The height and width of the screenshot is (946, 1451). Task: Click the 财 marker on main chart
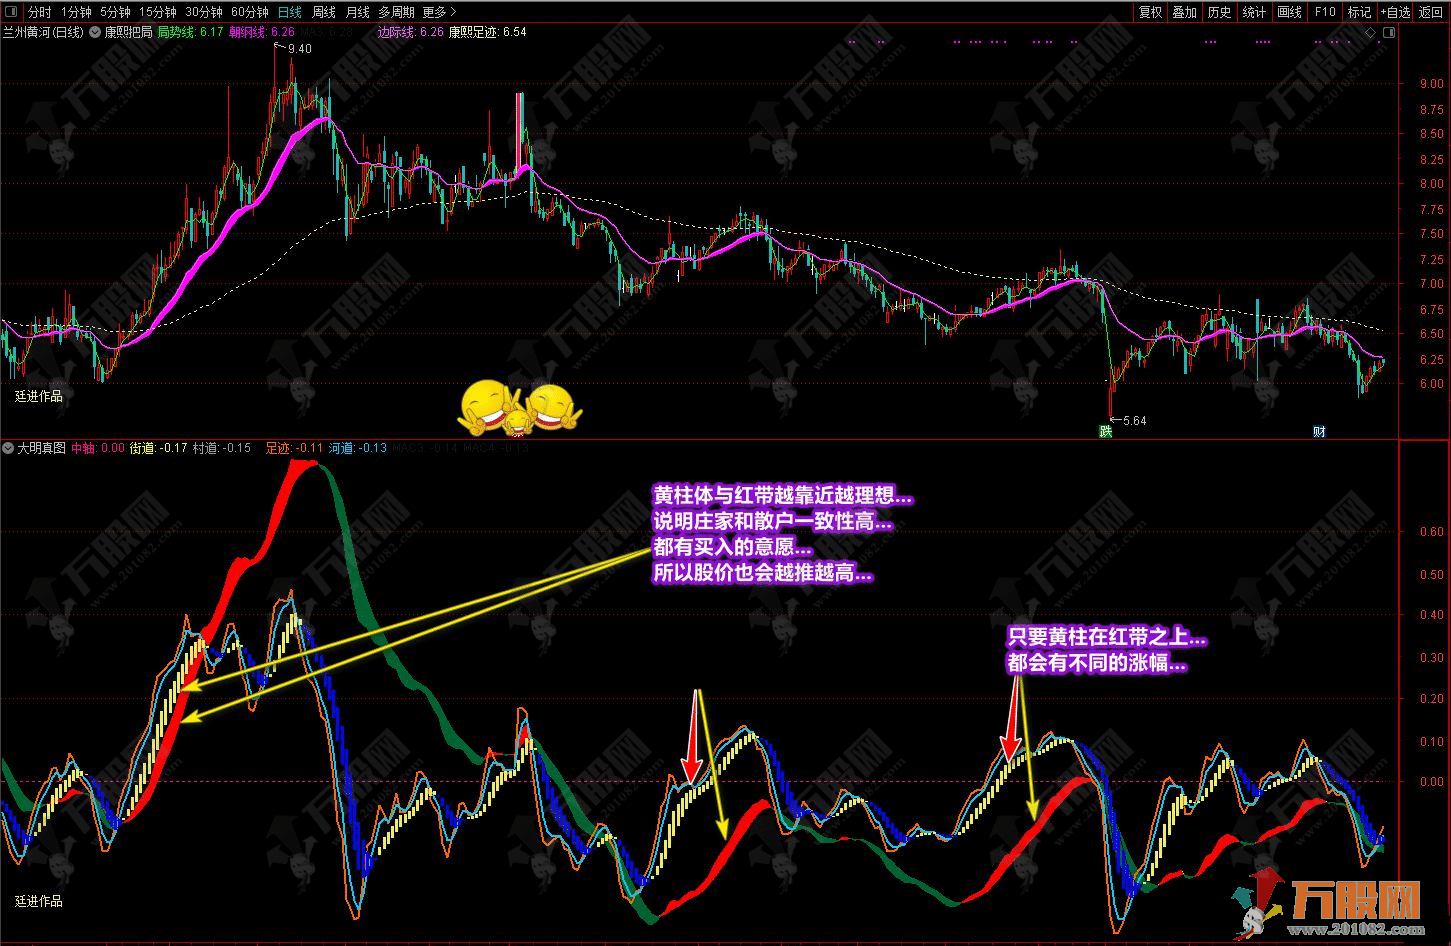pos(1319,432)
